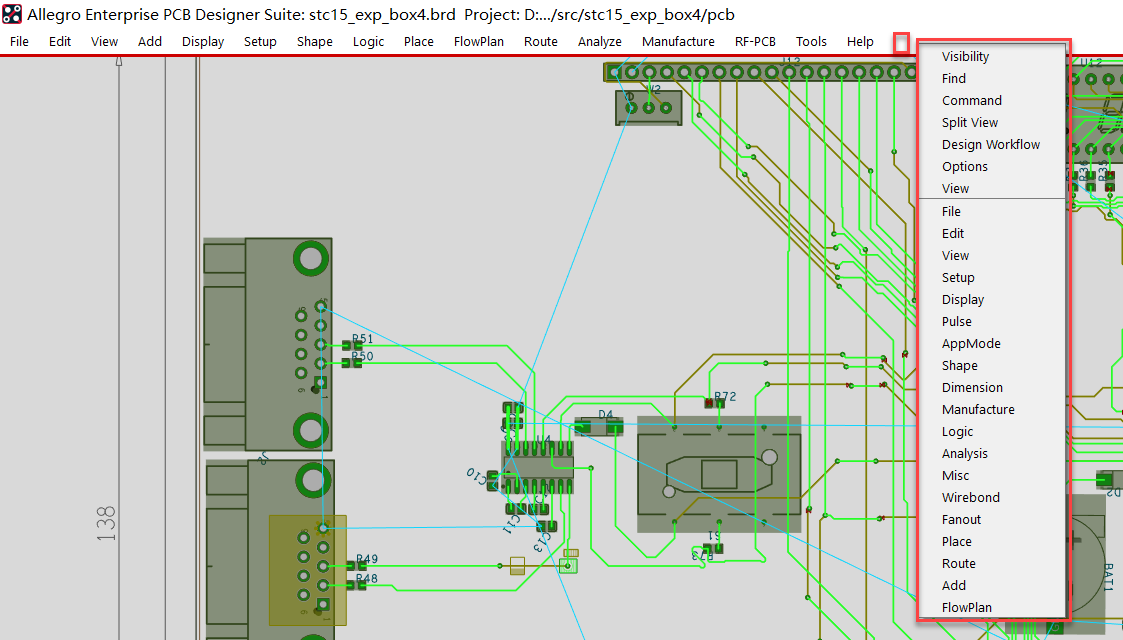Open the FlowPlan menu in menu bar
1123x640 pixels.
point(478,41)
